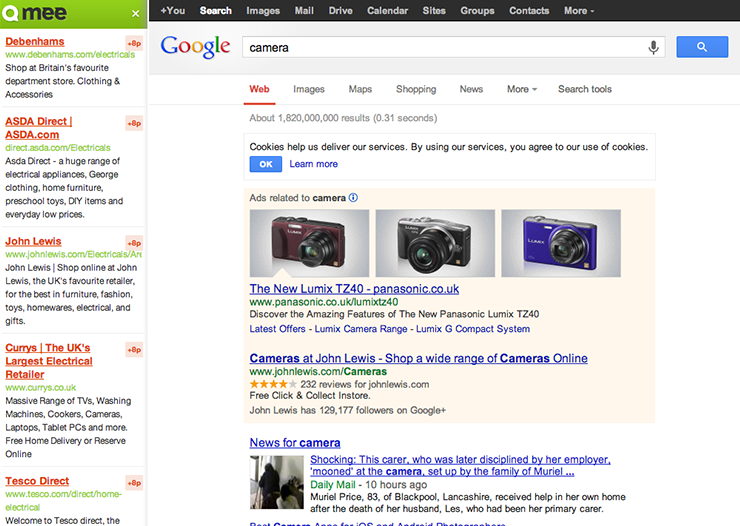Select Search in the top bar

[x=215, y=10]
